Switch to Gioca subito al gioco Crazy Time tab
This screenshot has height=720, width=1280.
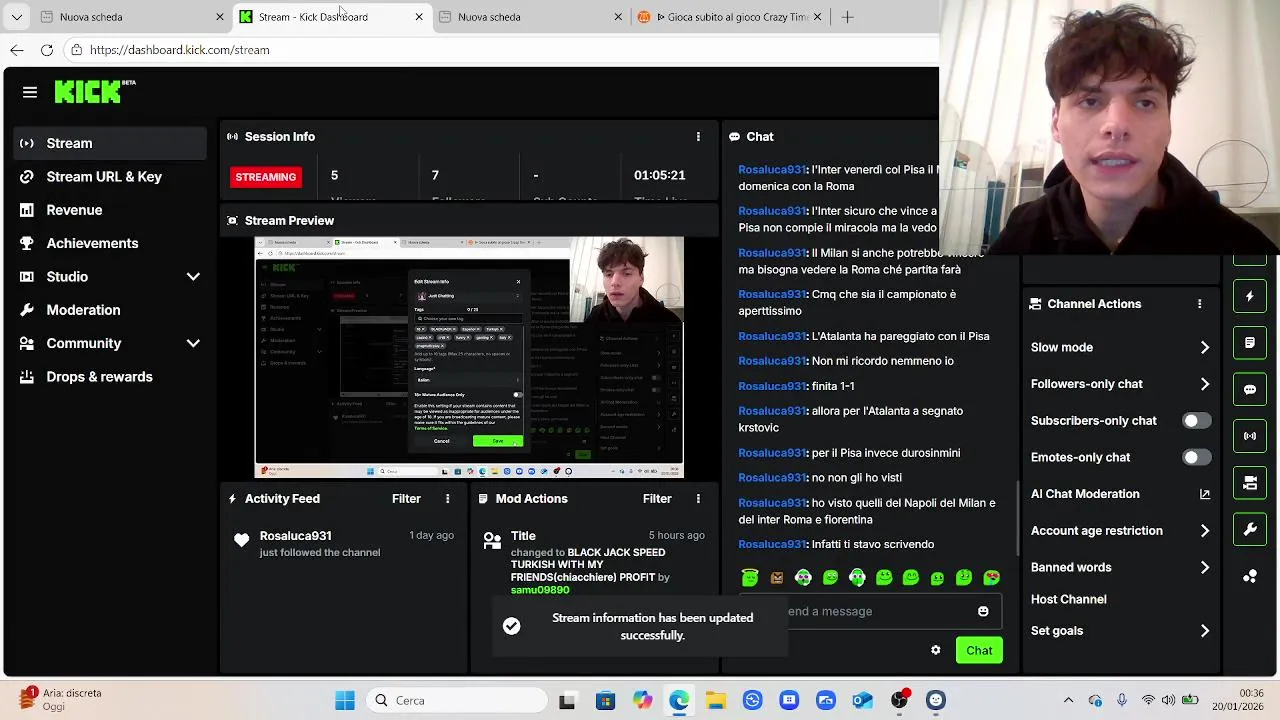click(x=730, y=17)
